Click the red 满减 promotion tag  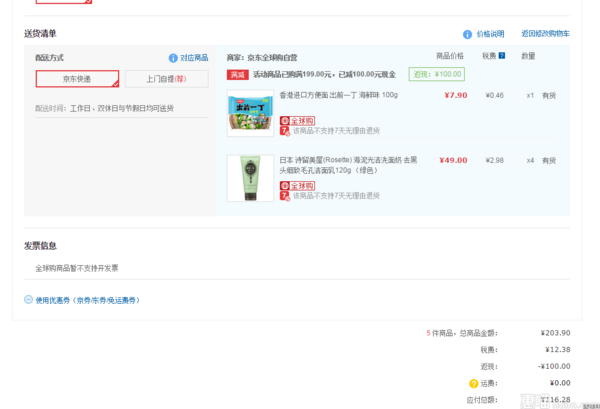click(238, 75)
